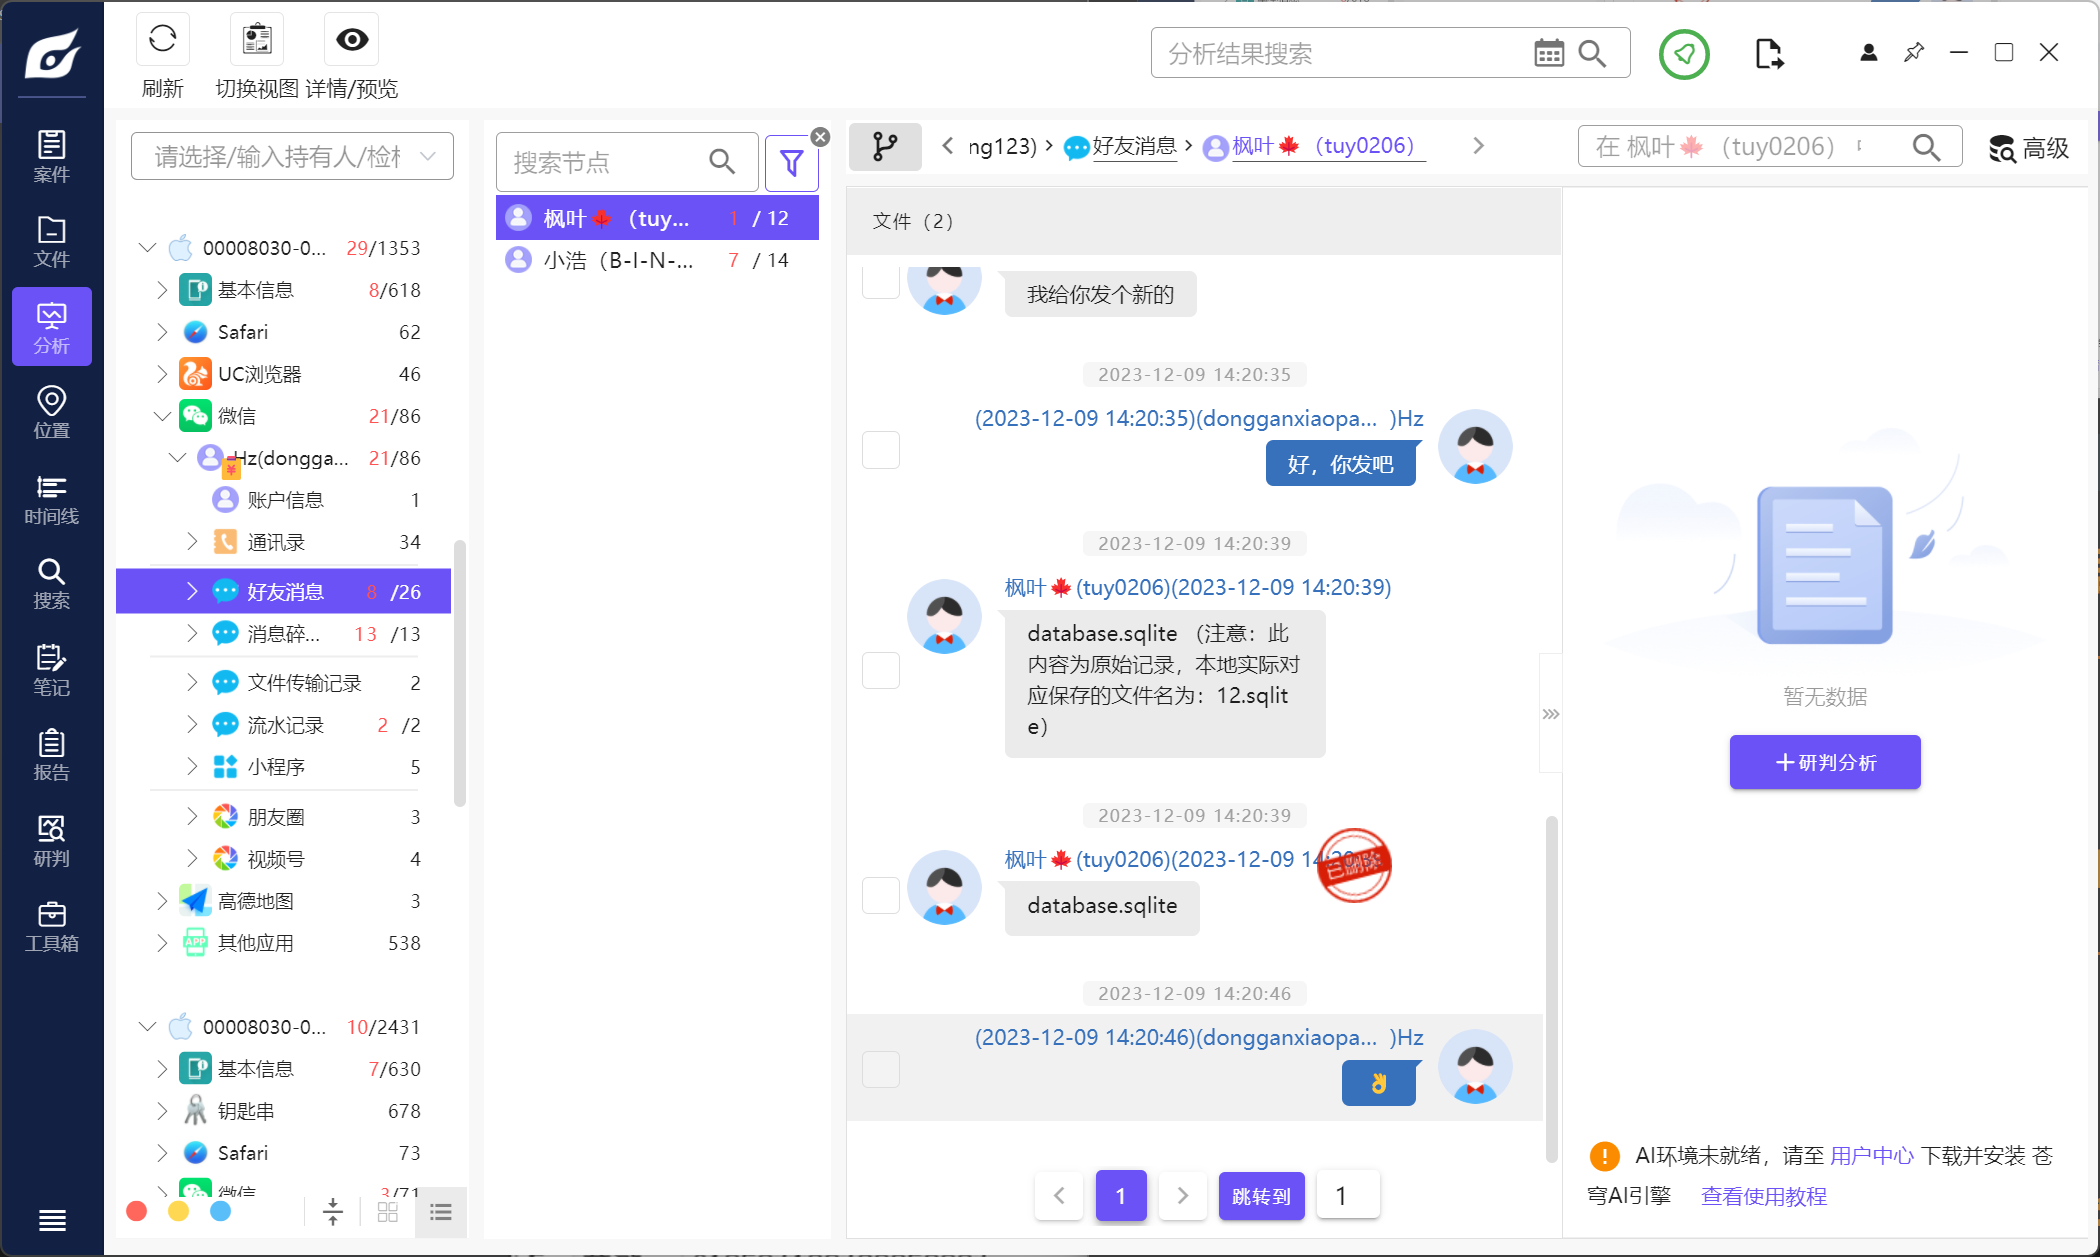Image resolution: width=2100 pixels, height=1257 pixels.
Task: Click the 研判分析 button
Action: (1824, 762)
